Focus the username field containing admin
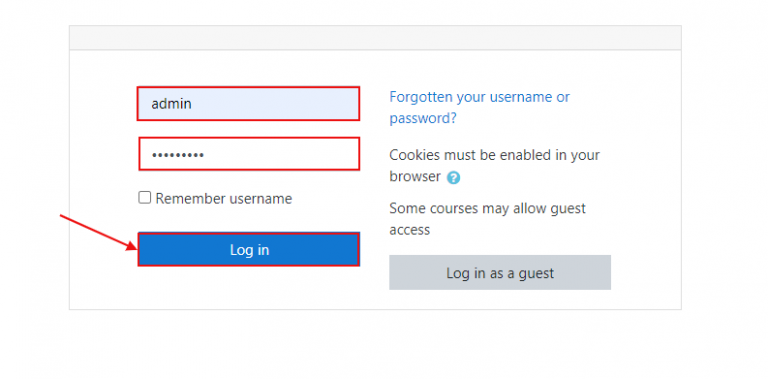 click(248, 104)
